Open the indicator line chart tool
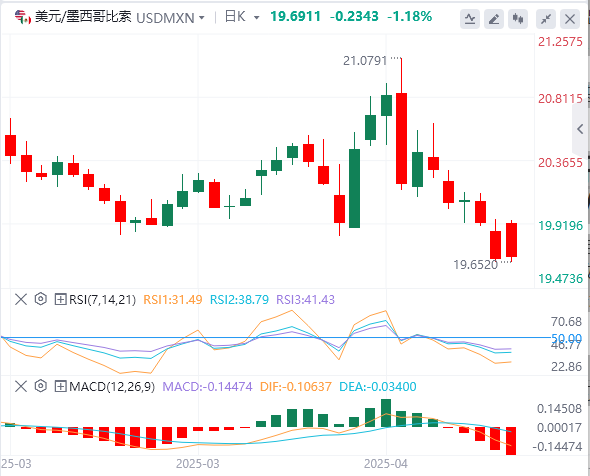Screen dimensions: 590x476 470,19
